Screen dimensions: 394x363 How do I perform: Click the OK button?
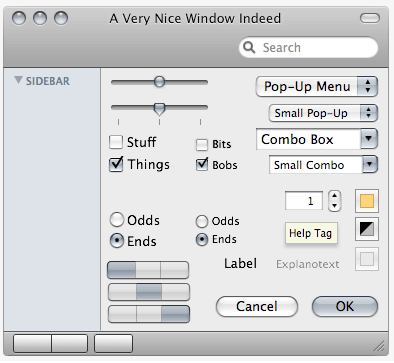(345, 306)
